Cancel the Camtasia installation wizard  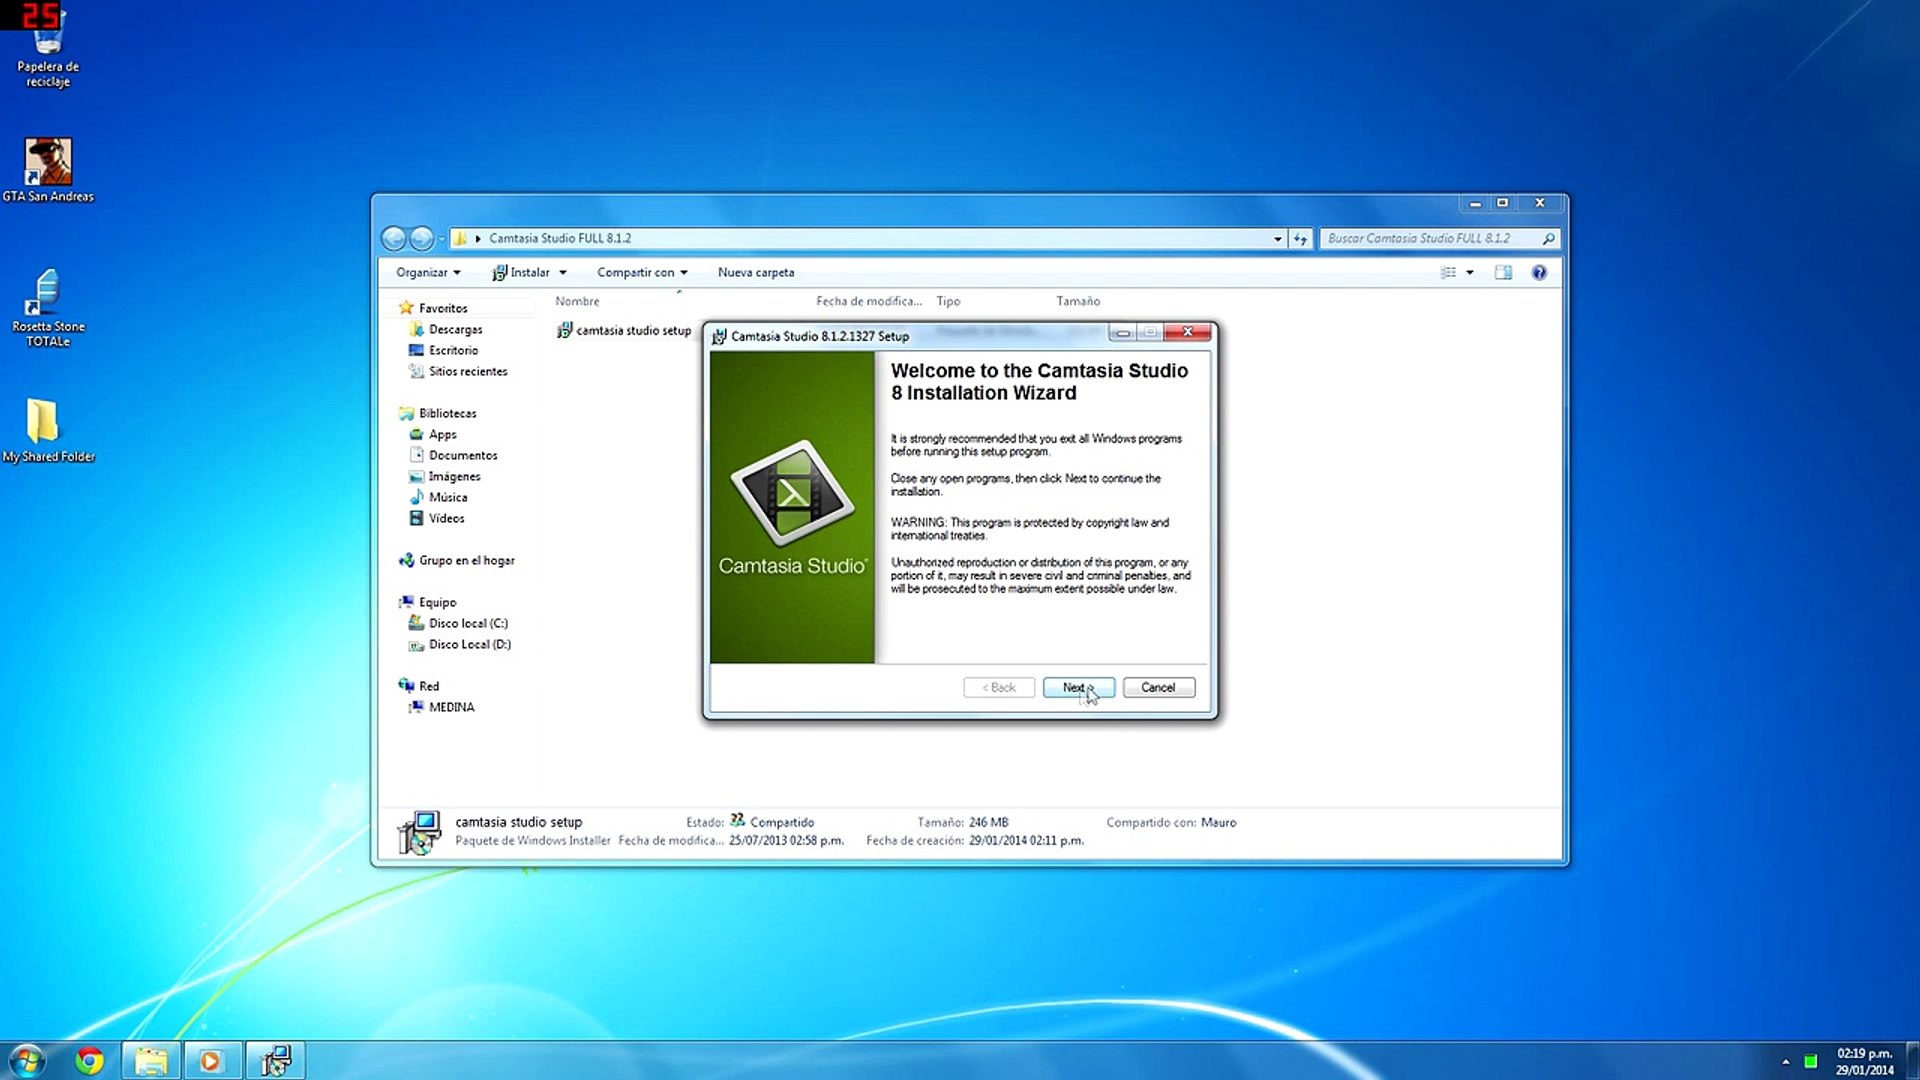1158,687
